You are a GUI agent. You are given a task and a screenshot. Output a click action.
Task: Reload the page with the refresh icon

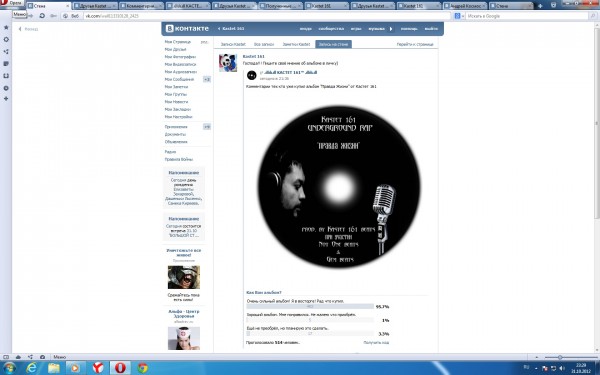coord(42,16)
